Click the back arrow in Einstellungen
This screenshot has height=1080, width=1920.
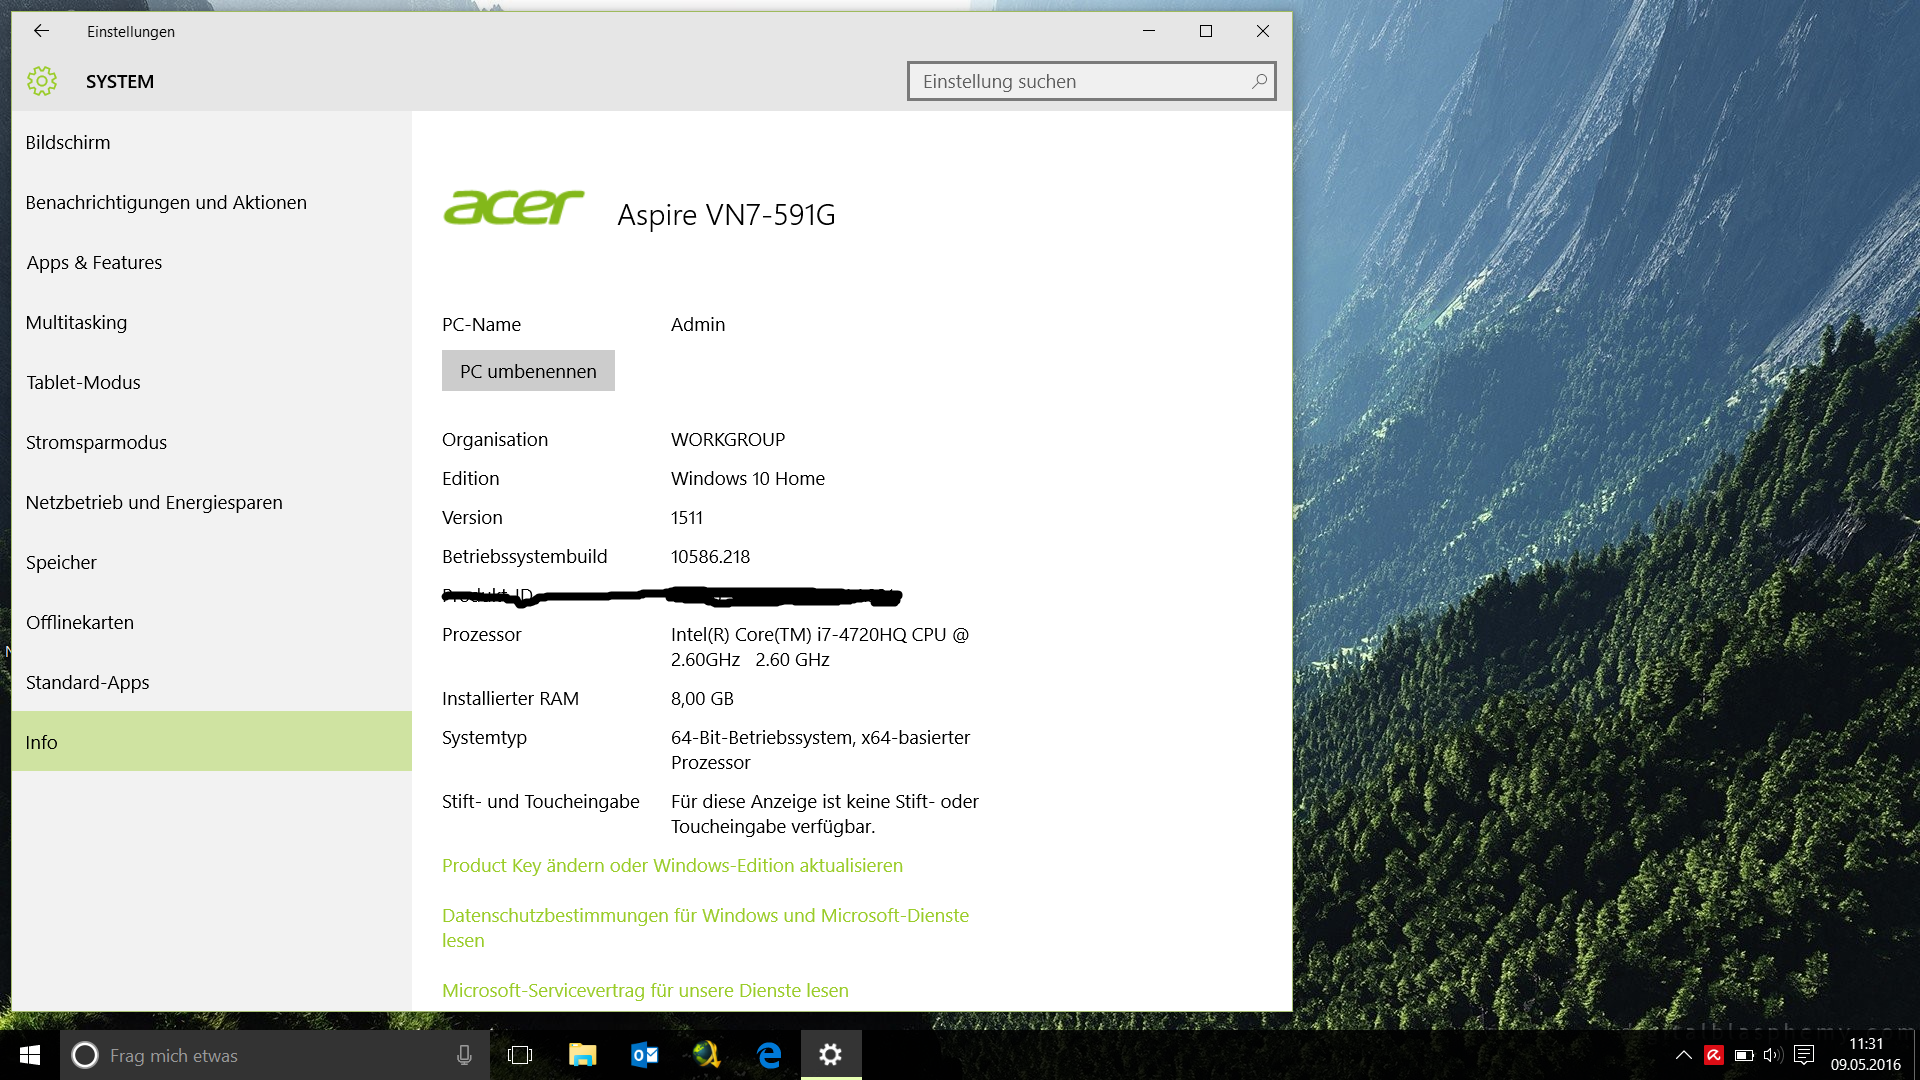click(41, 31)
